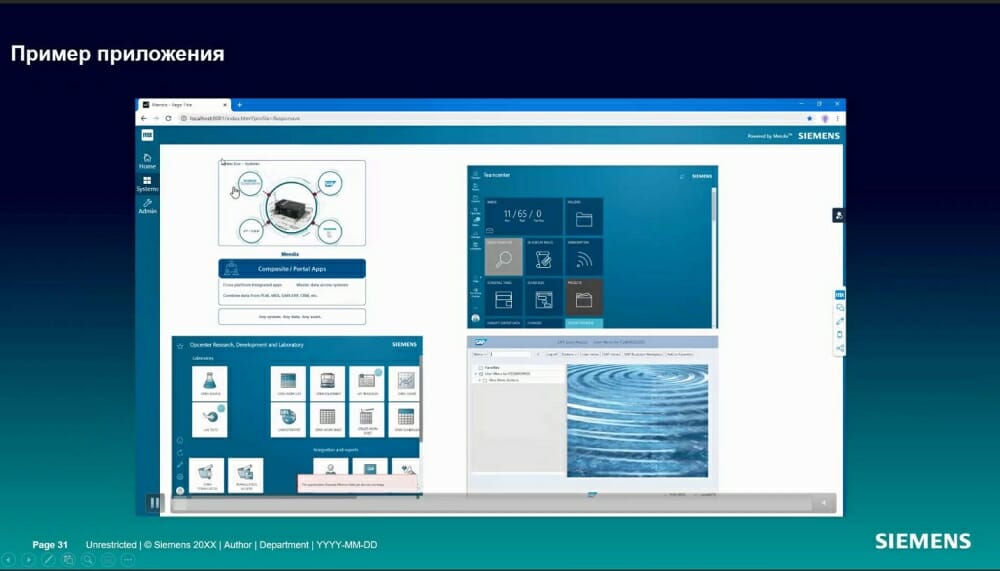Open the equipment monitor tile in Opcenter
The width and height of the screenshot is (1000, 571).
coord(327,383)
